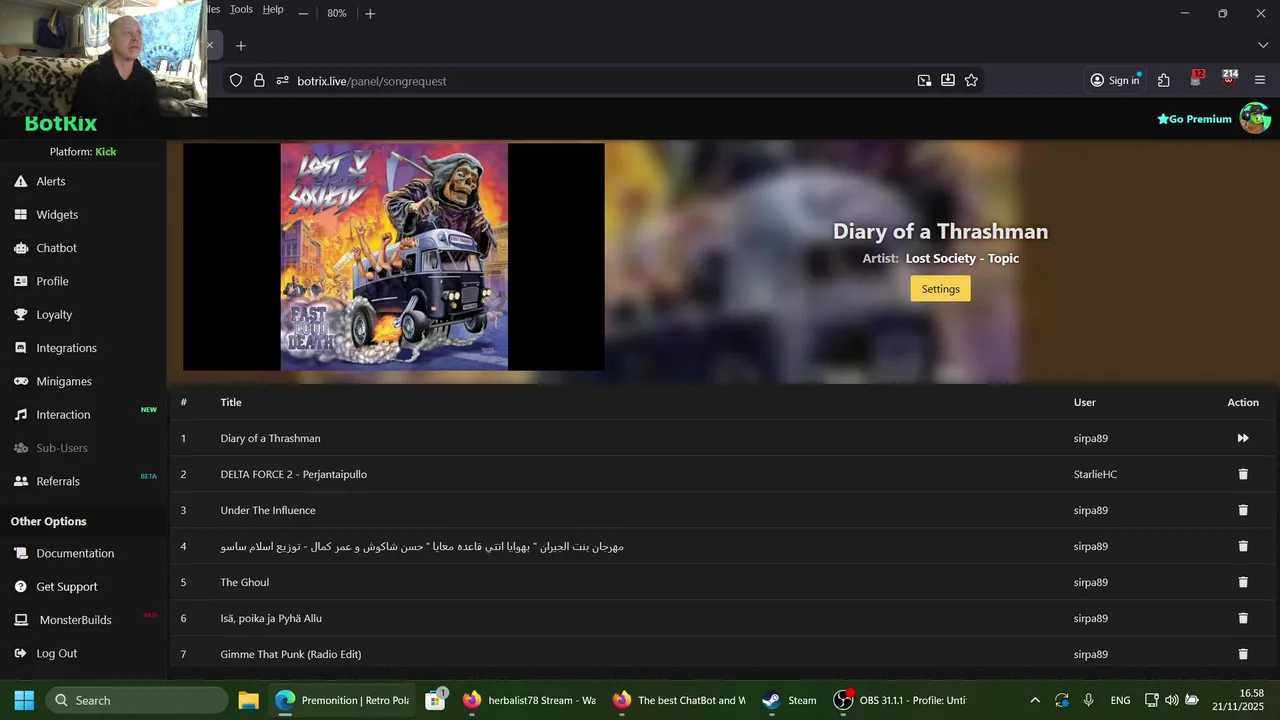Show hidden system tray icons
1280x720 pixels.
1035,700
